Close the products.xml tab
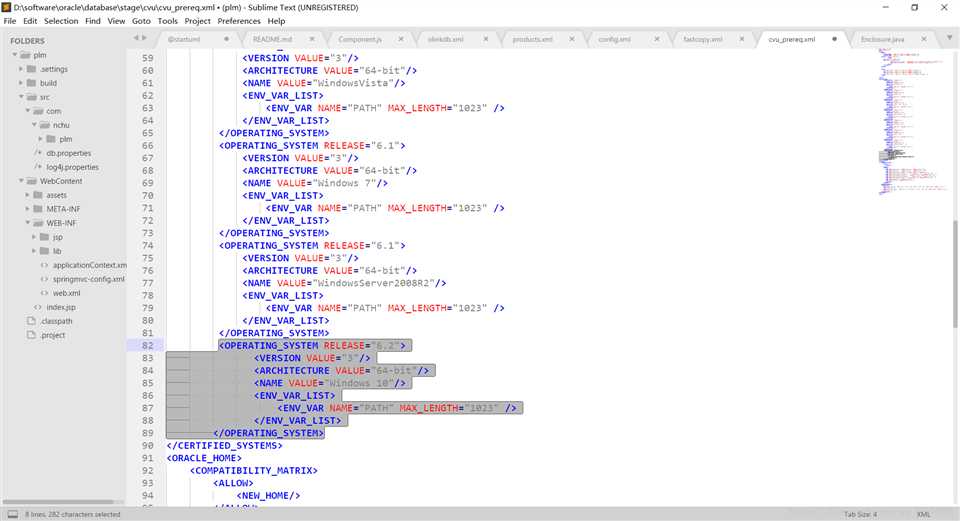Screen dimensions: 960x521 pyautogui.click(x=571, y=39)
